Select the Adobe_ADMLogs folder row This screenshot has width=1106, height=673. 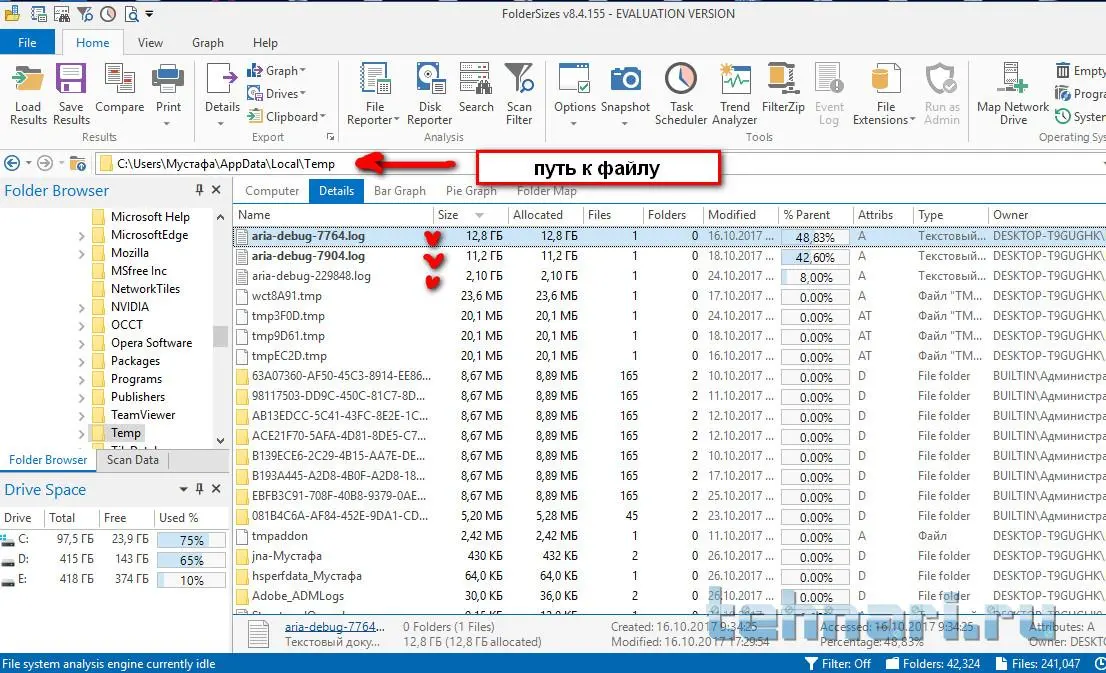point(669,596)
